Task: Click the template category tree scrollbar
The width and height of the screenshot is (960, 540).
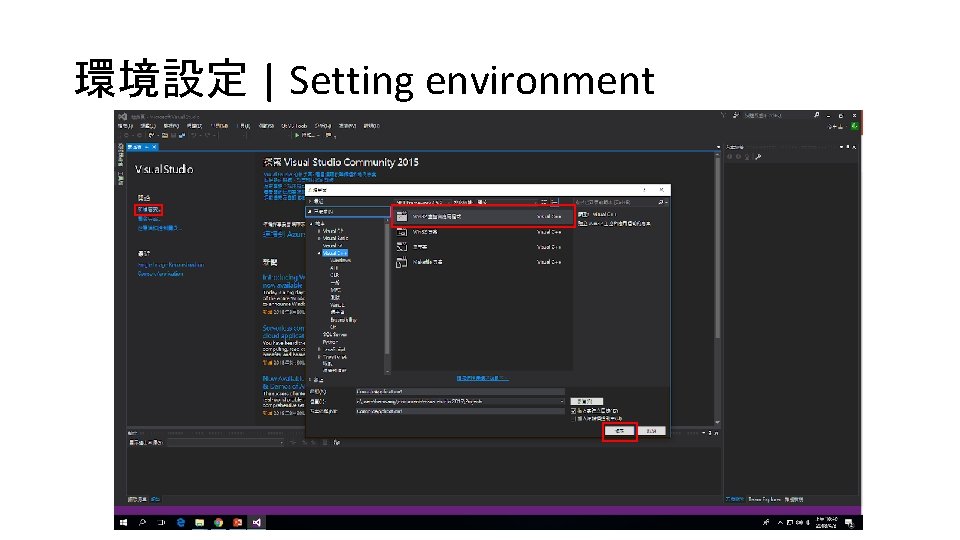Action: [388, 297]
